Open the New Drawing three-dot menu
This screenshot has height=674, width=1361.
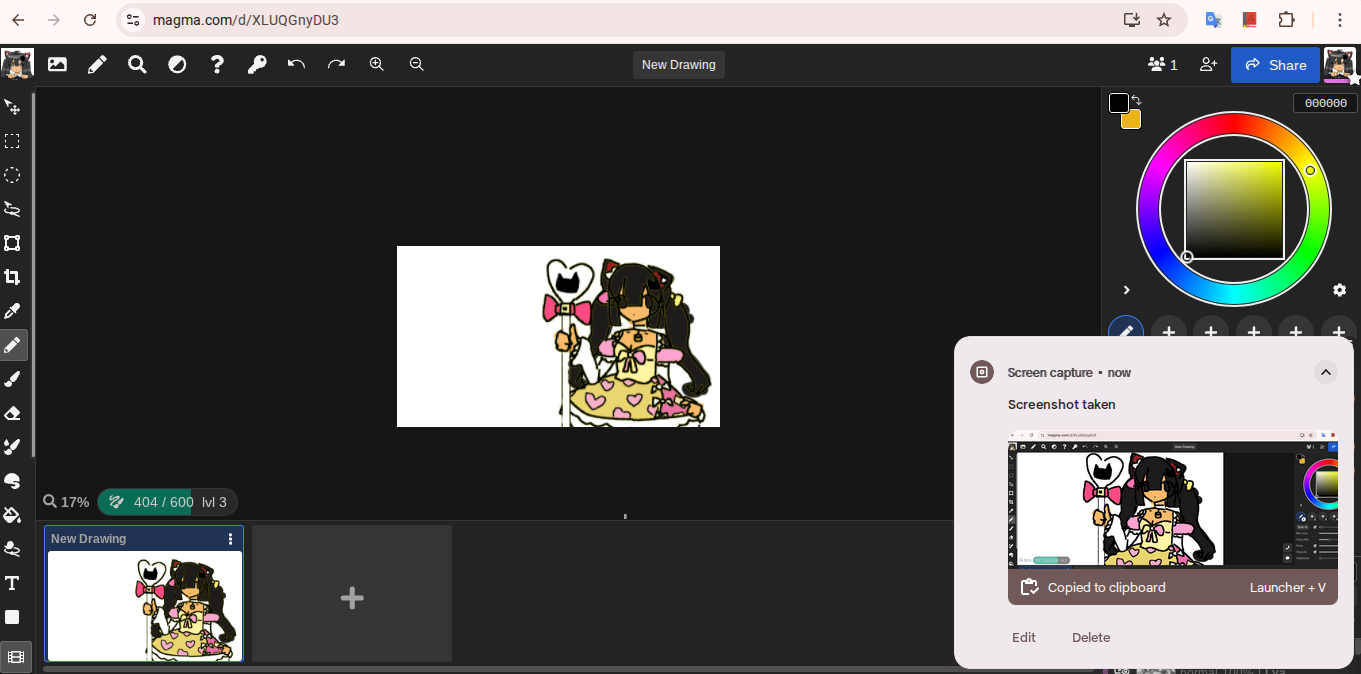click(231, 539)
